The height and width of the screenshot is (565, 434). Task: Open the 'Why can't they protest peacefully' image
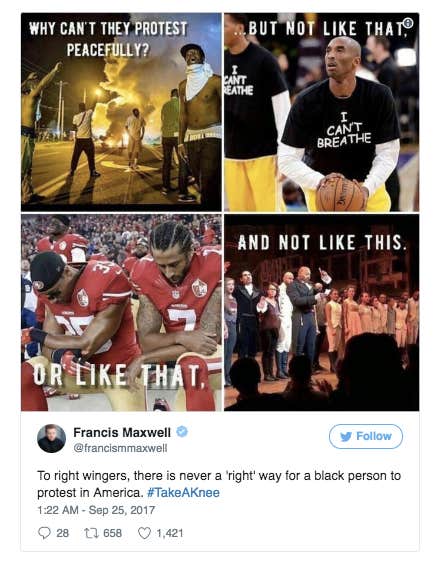pos(121,112)
